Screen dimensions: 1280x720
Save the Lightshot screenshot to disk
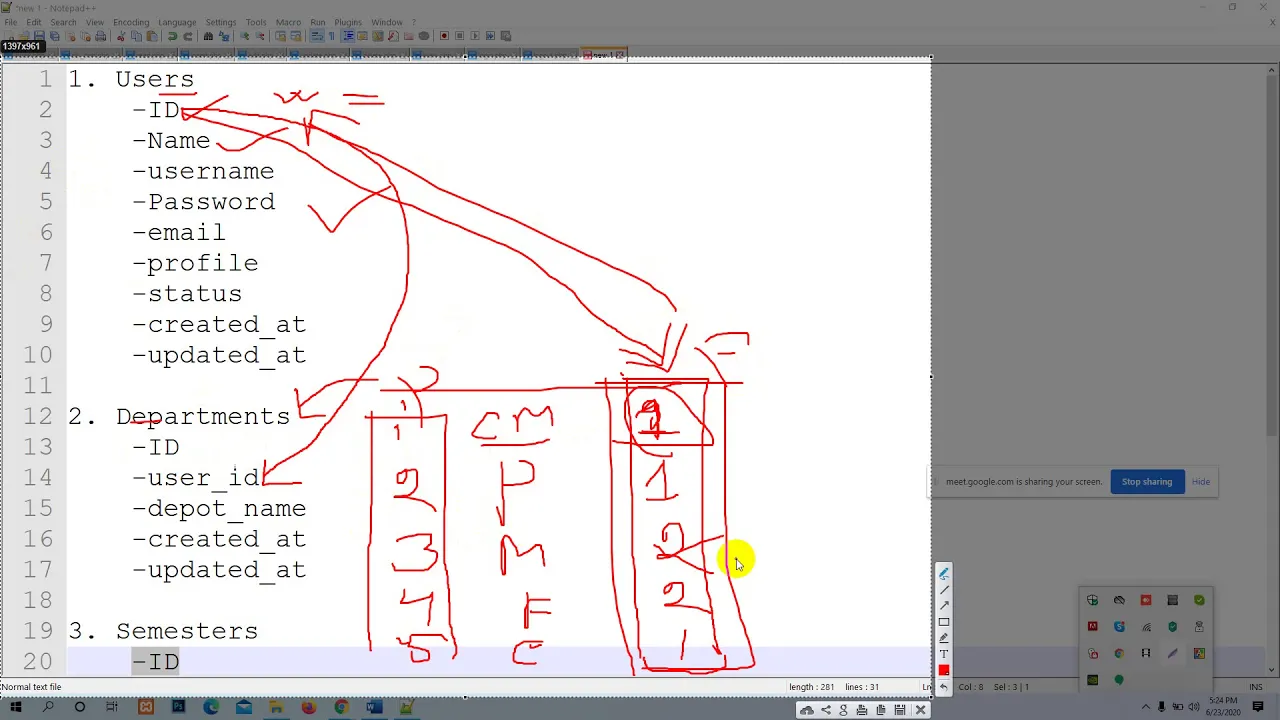pyautogui.click(x=900, y=710)
